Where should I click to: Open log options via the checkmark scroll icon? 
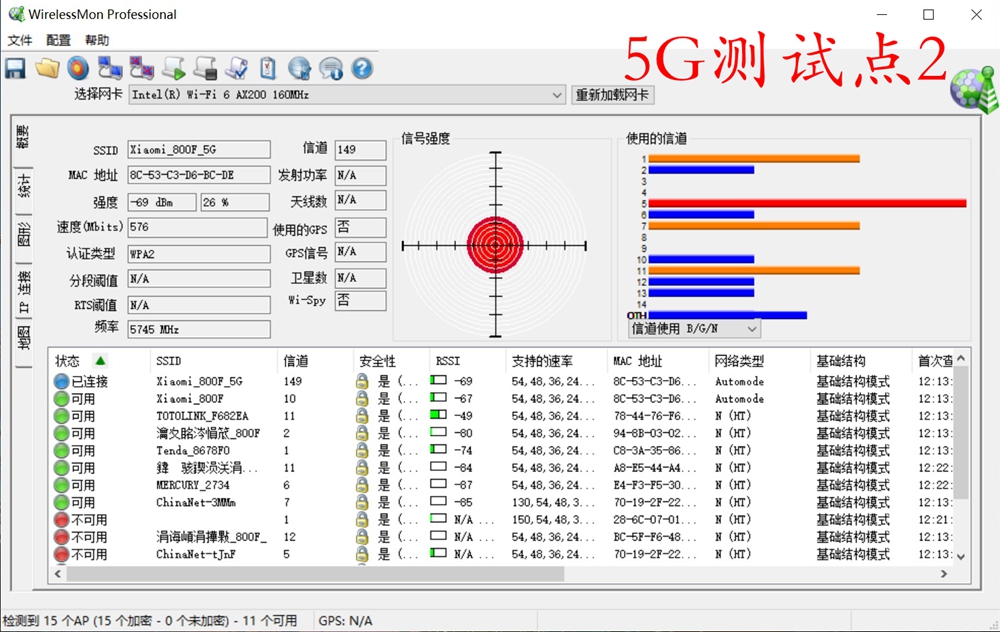[x=236, y=68]
